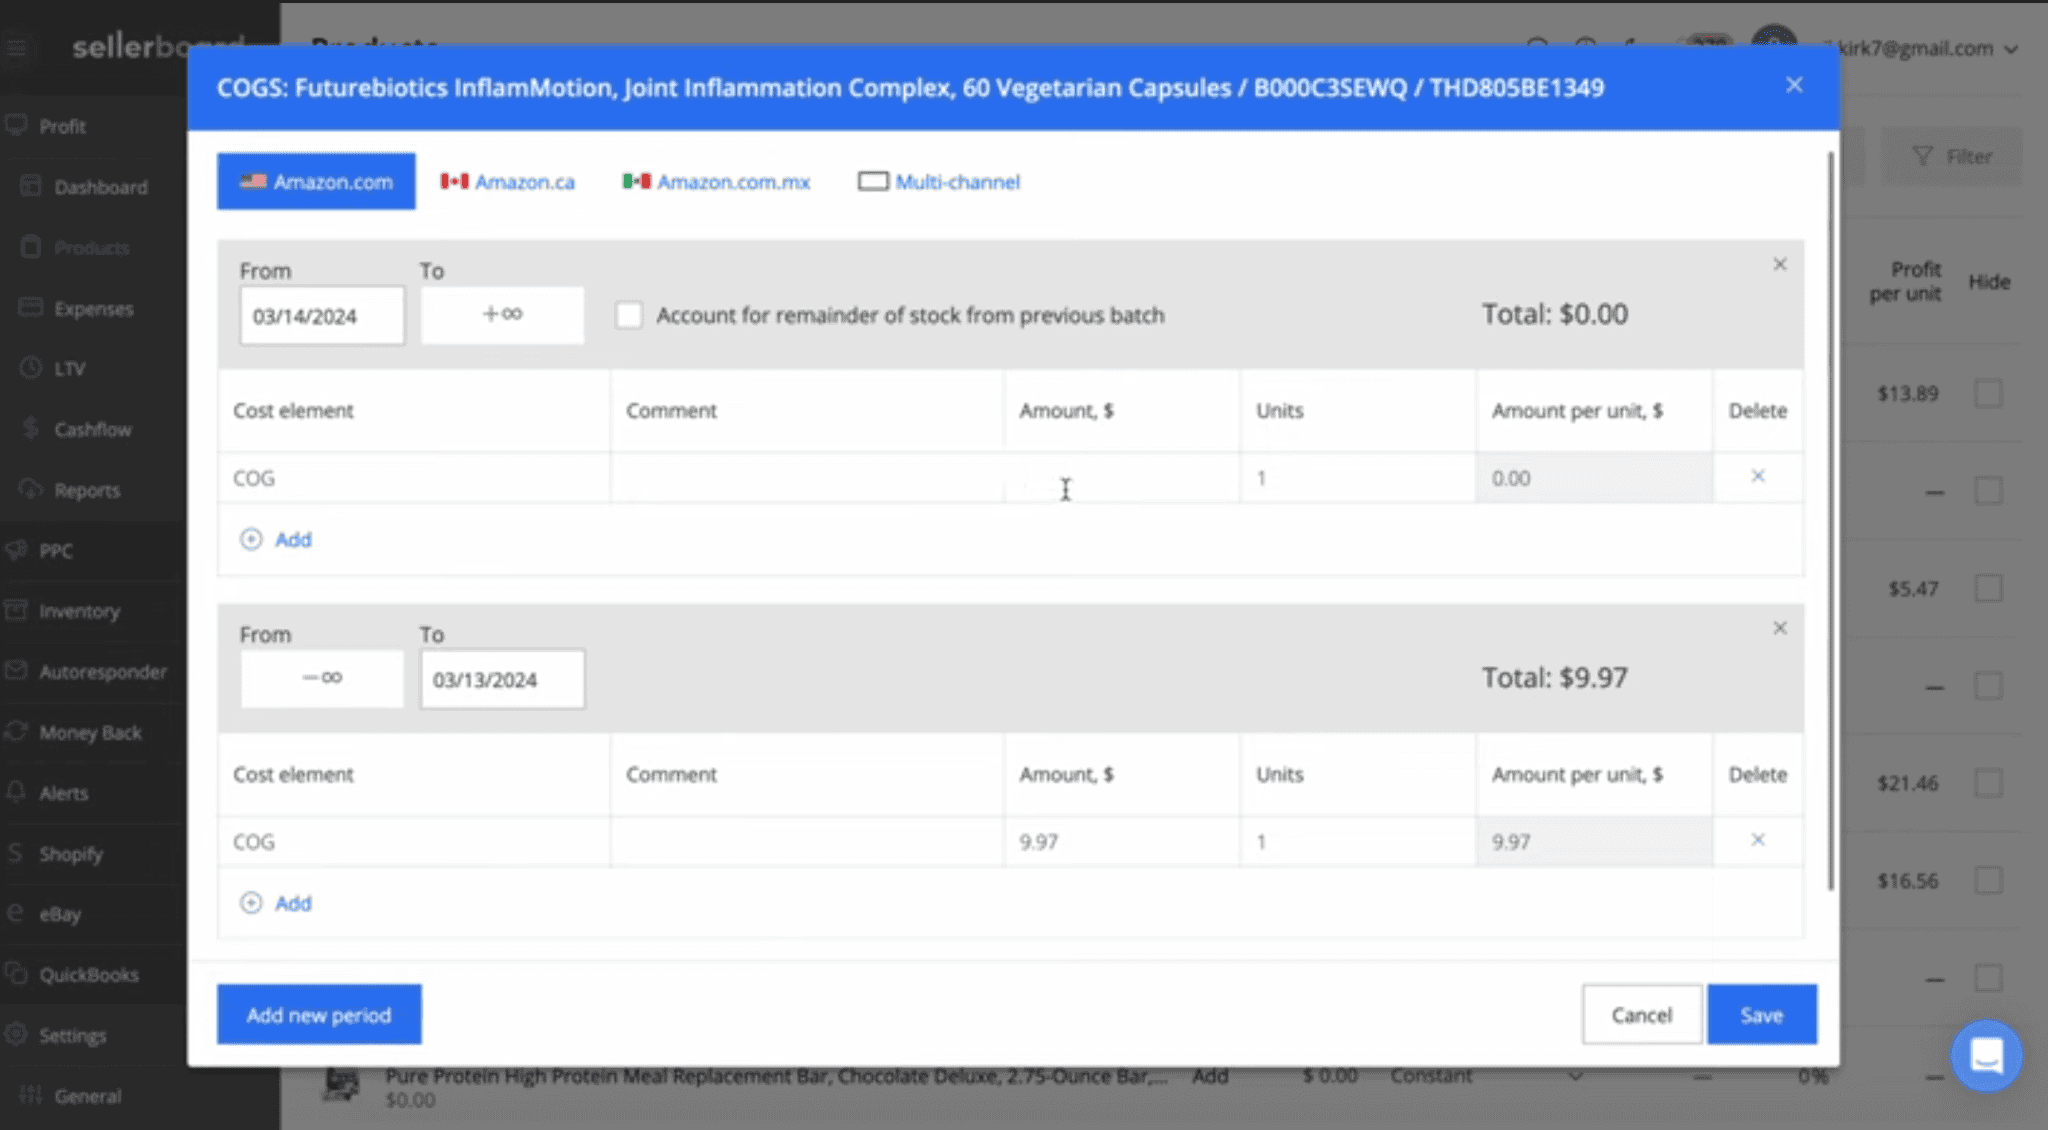The width and height of the screenshot is (2048, 1130).
Task: Delete the COG row priced 9.97
Action: 1757,841
